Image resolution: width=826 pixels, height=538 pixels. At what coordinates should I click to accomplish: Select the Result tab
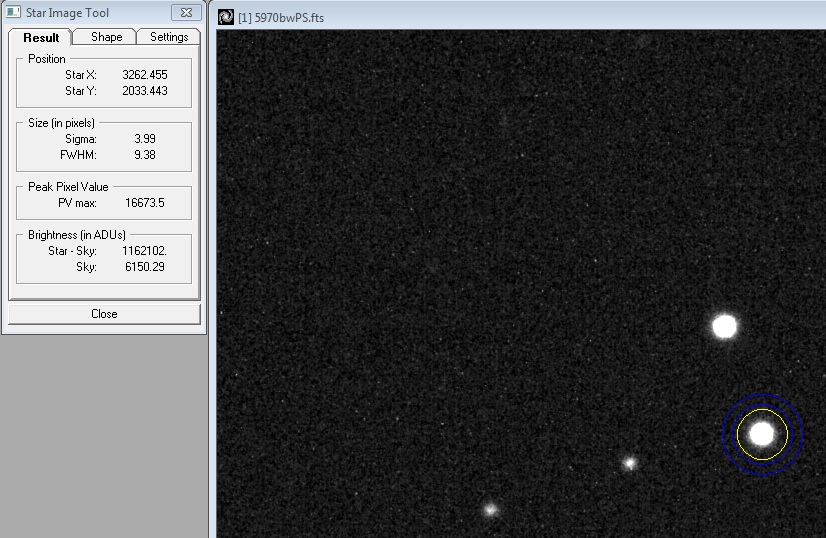[x=41, y=37]
